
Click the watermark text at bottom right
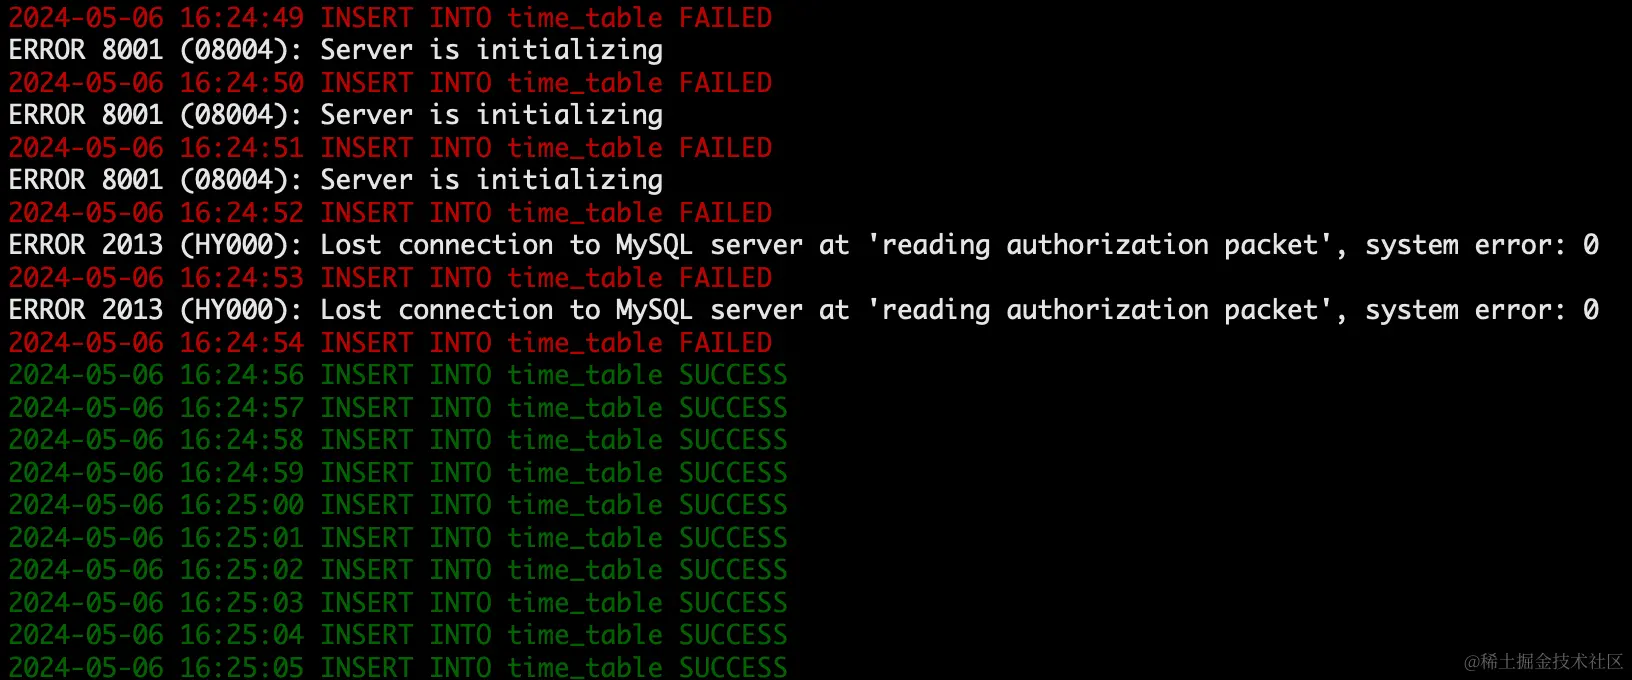[1543, 662]
